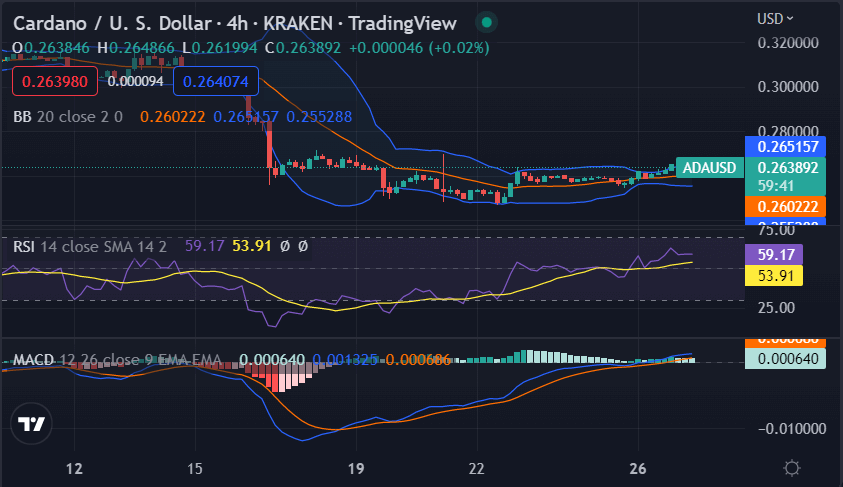Click the MACD signal value 0.000686 in legend

[x=418, y=360]
